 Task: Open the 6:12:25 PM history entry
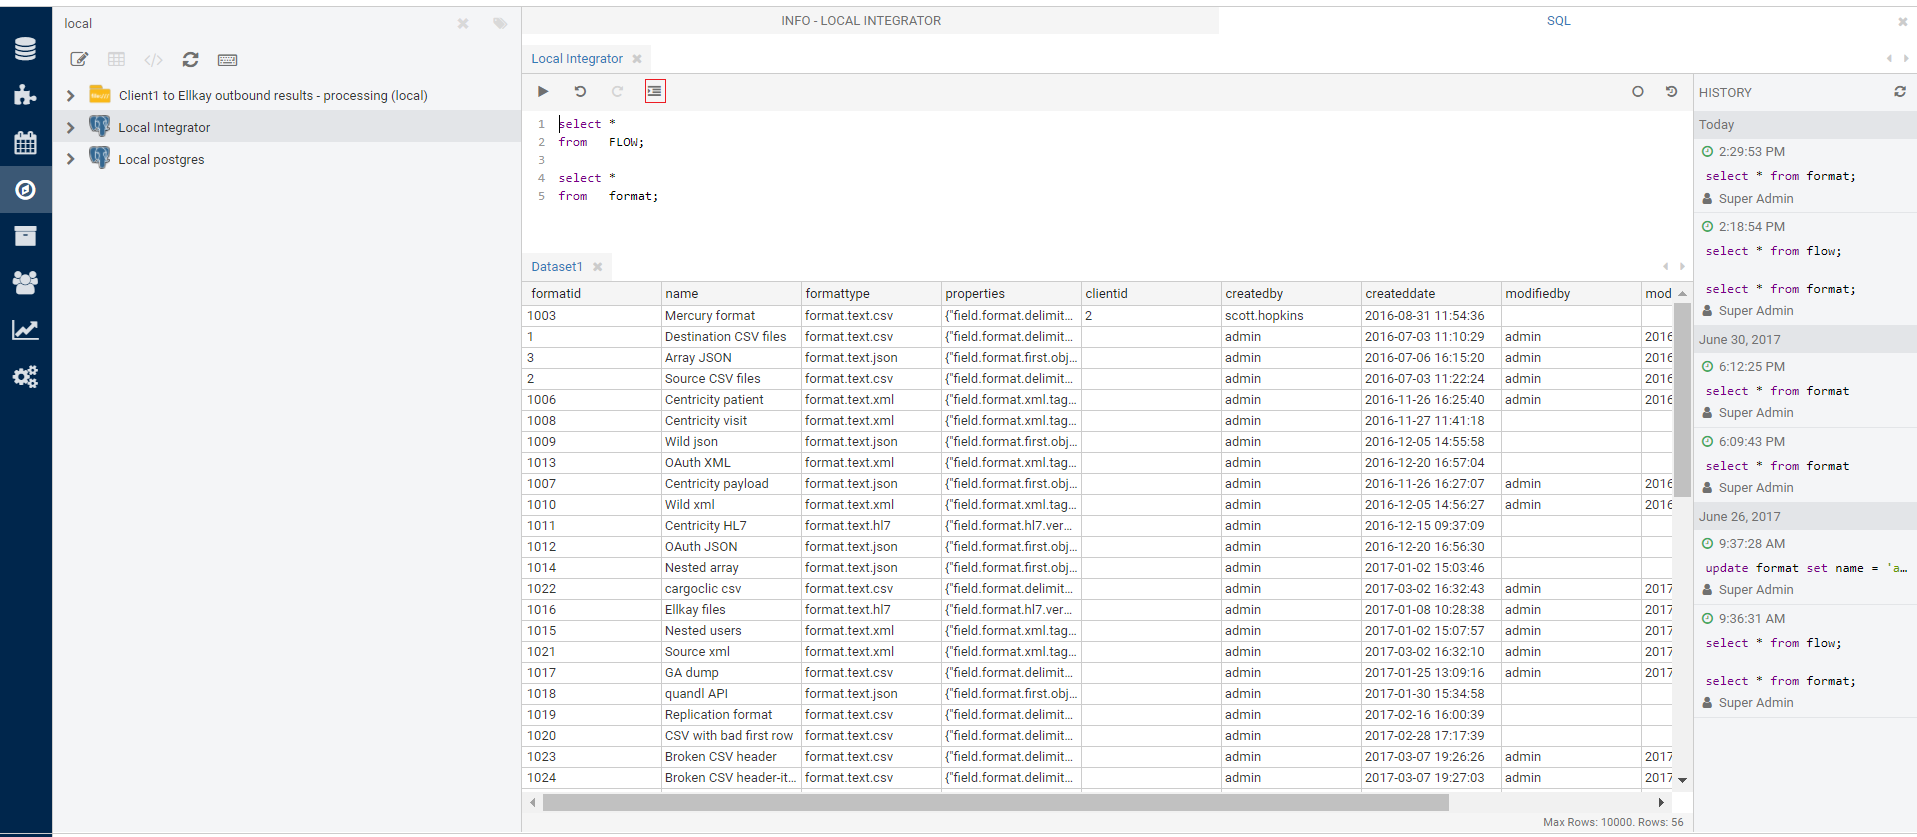(x=1805, y=389)
